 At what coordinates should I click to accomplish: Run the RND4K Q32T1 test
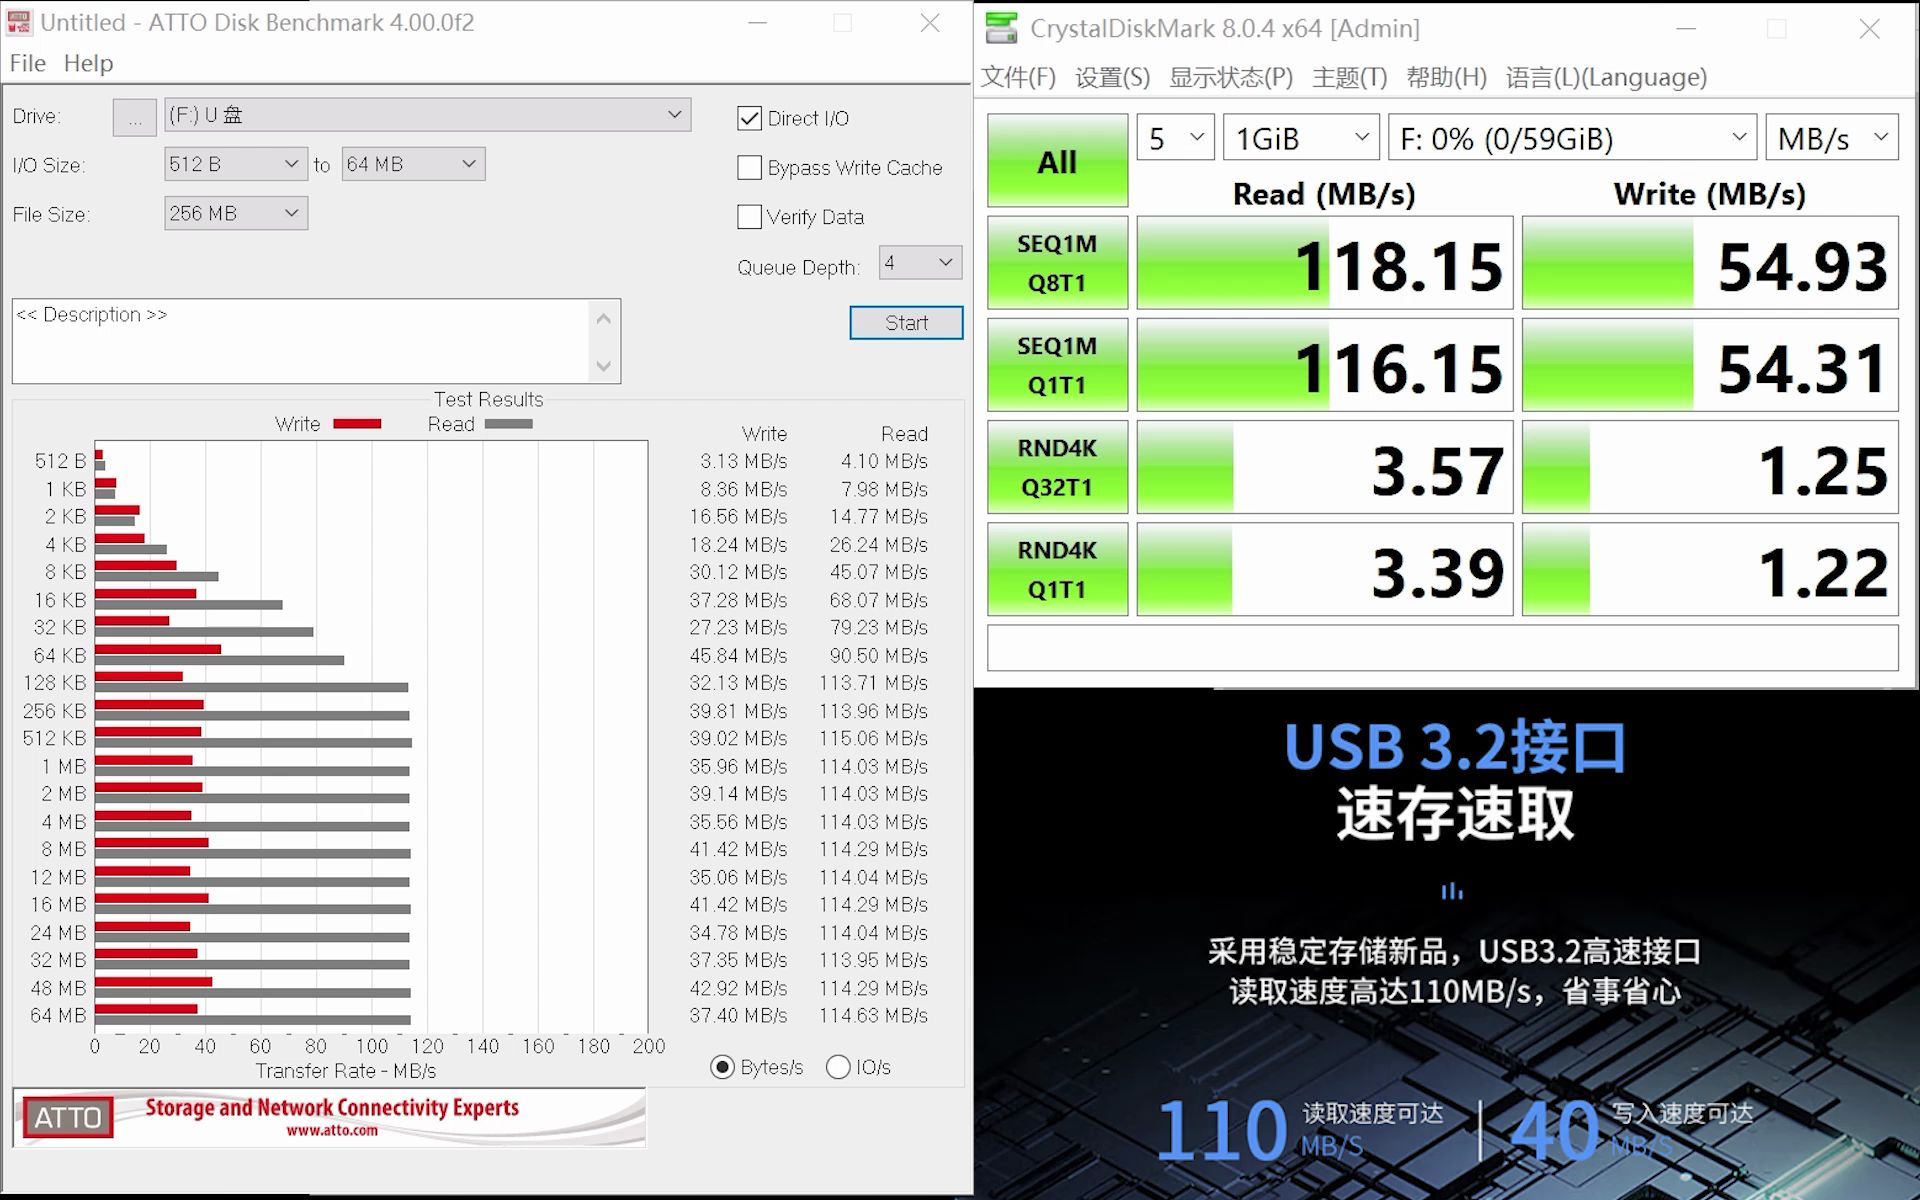click(x=1057, y=467)
